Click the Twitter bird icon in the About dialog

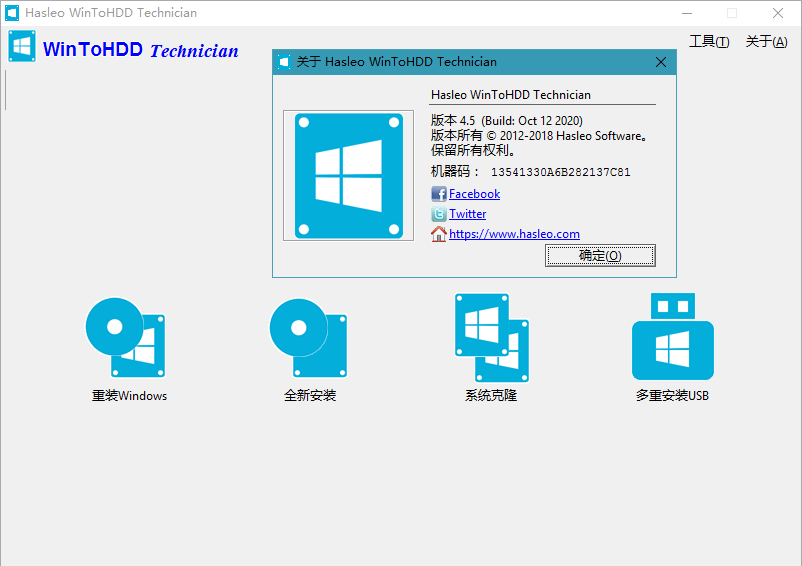click(x=439, y=214)
